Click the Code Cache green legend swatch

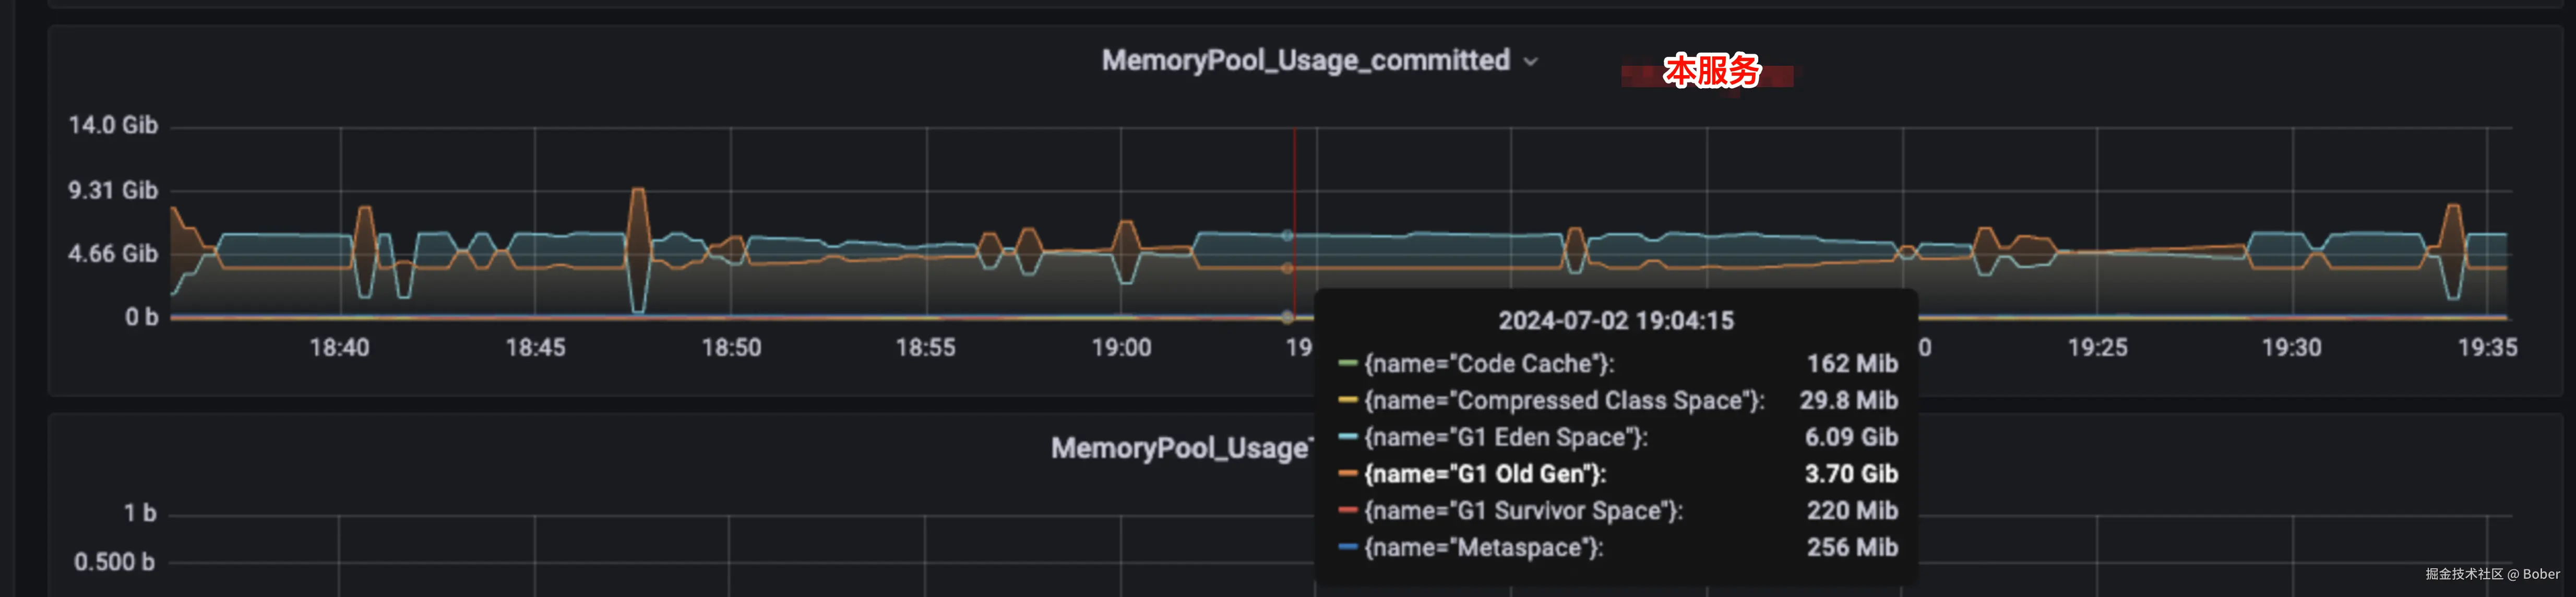[x=1347, y=364]
